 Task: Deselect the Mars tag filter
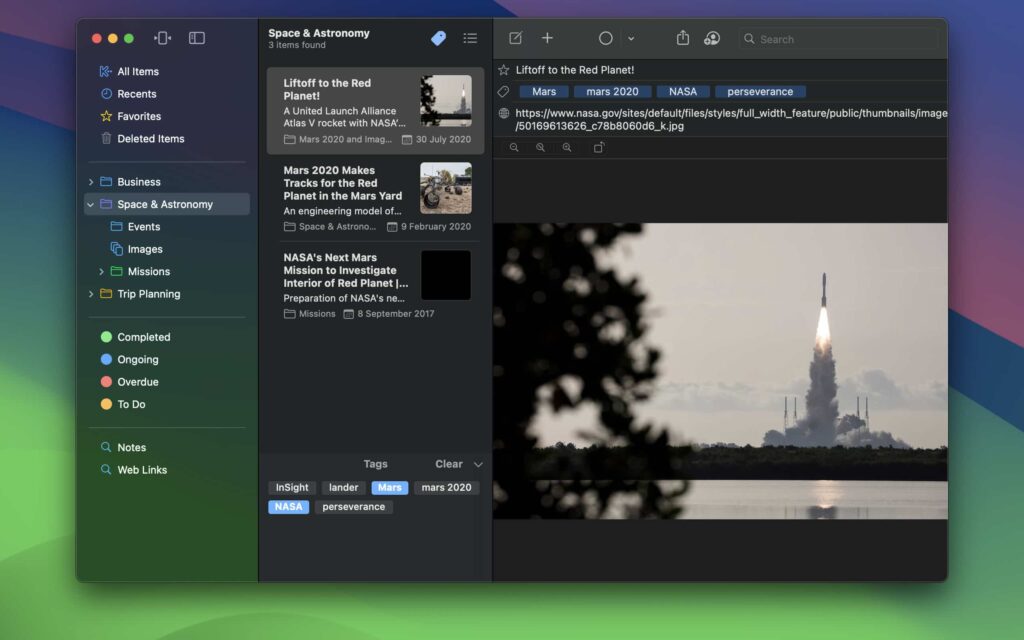pyautogui.click(x=390, y=488)
